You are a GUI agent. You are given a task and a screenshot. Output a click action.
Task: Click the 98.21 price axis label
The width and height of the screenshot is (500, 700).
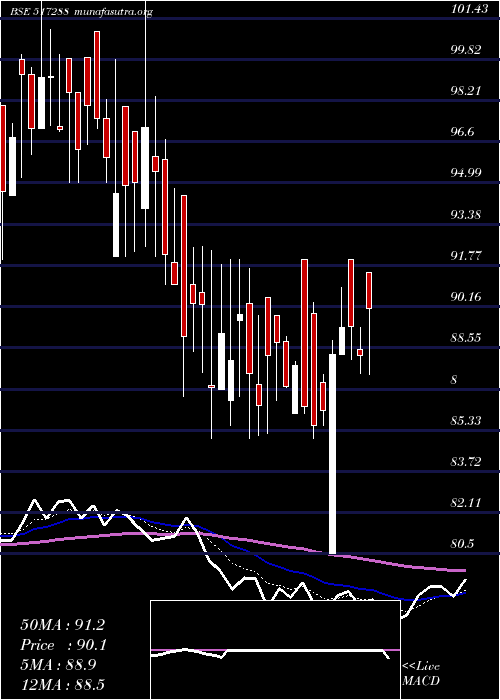[x=468, y=91]
